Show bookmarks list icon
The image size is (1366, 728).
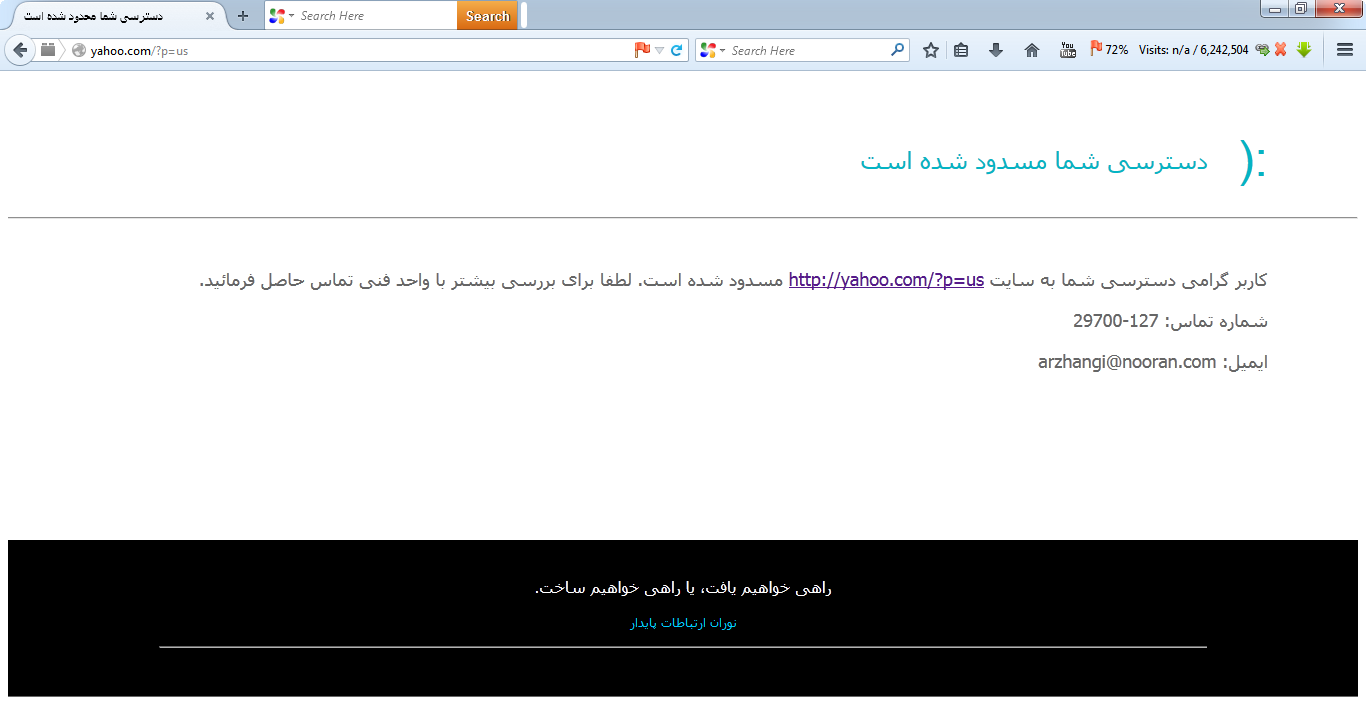(x=961, y=50)
